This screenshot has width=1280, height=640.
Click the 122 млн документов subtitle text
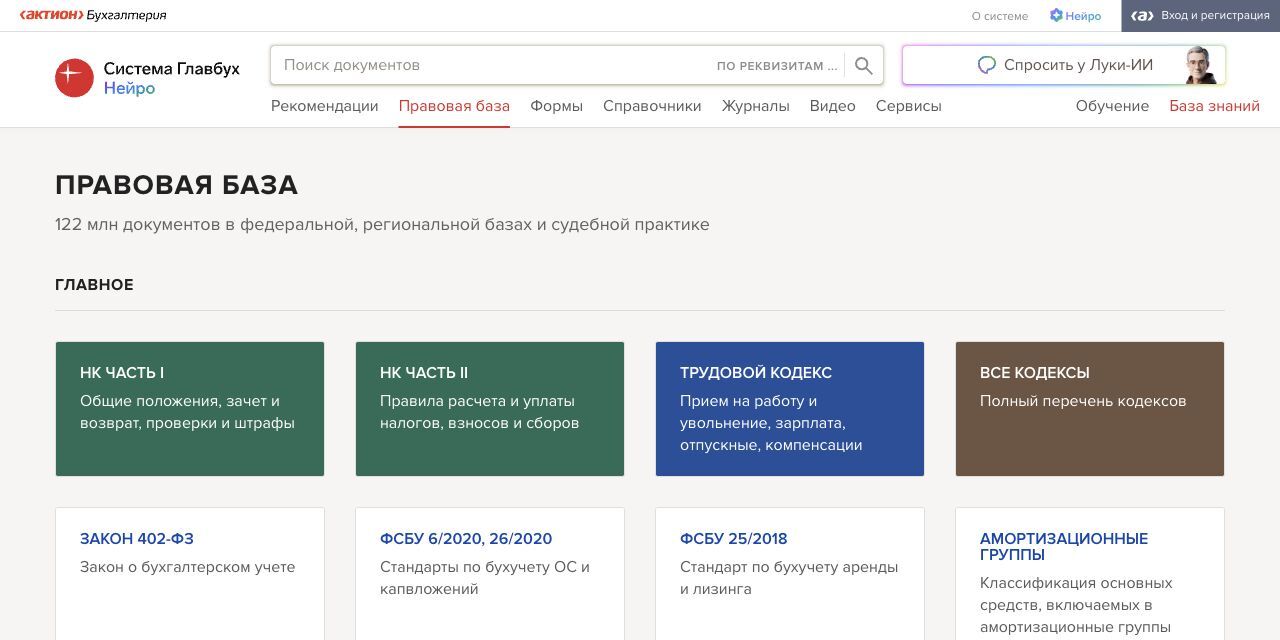coord(382,224)
